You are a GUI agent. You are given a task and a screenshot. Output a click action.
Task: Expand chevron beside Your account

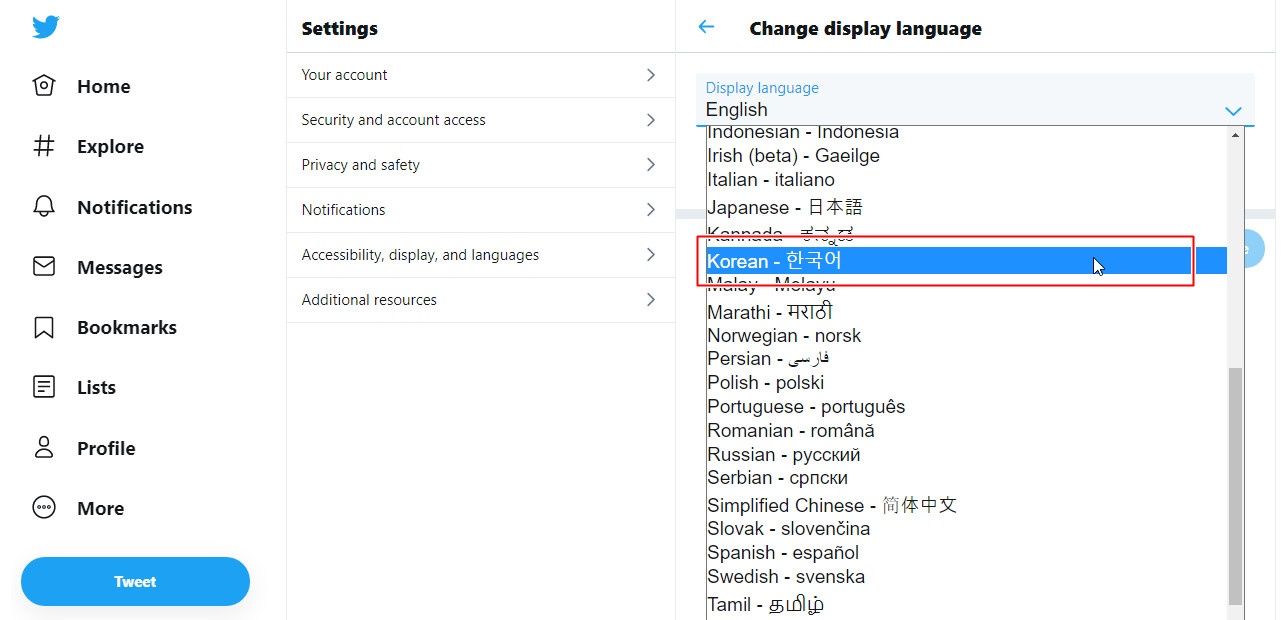pos(651,75)
